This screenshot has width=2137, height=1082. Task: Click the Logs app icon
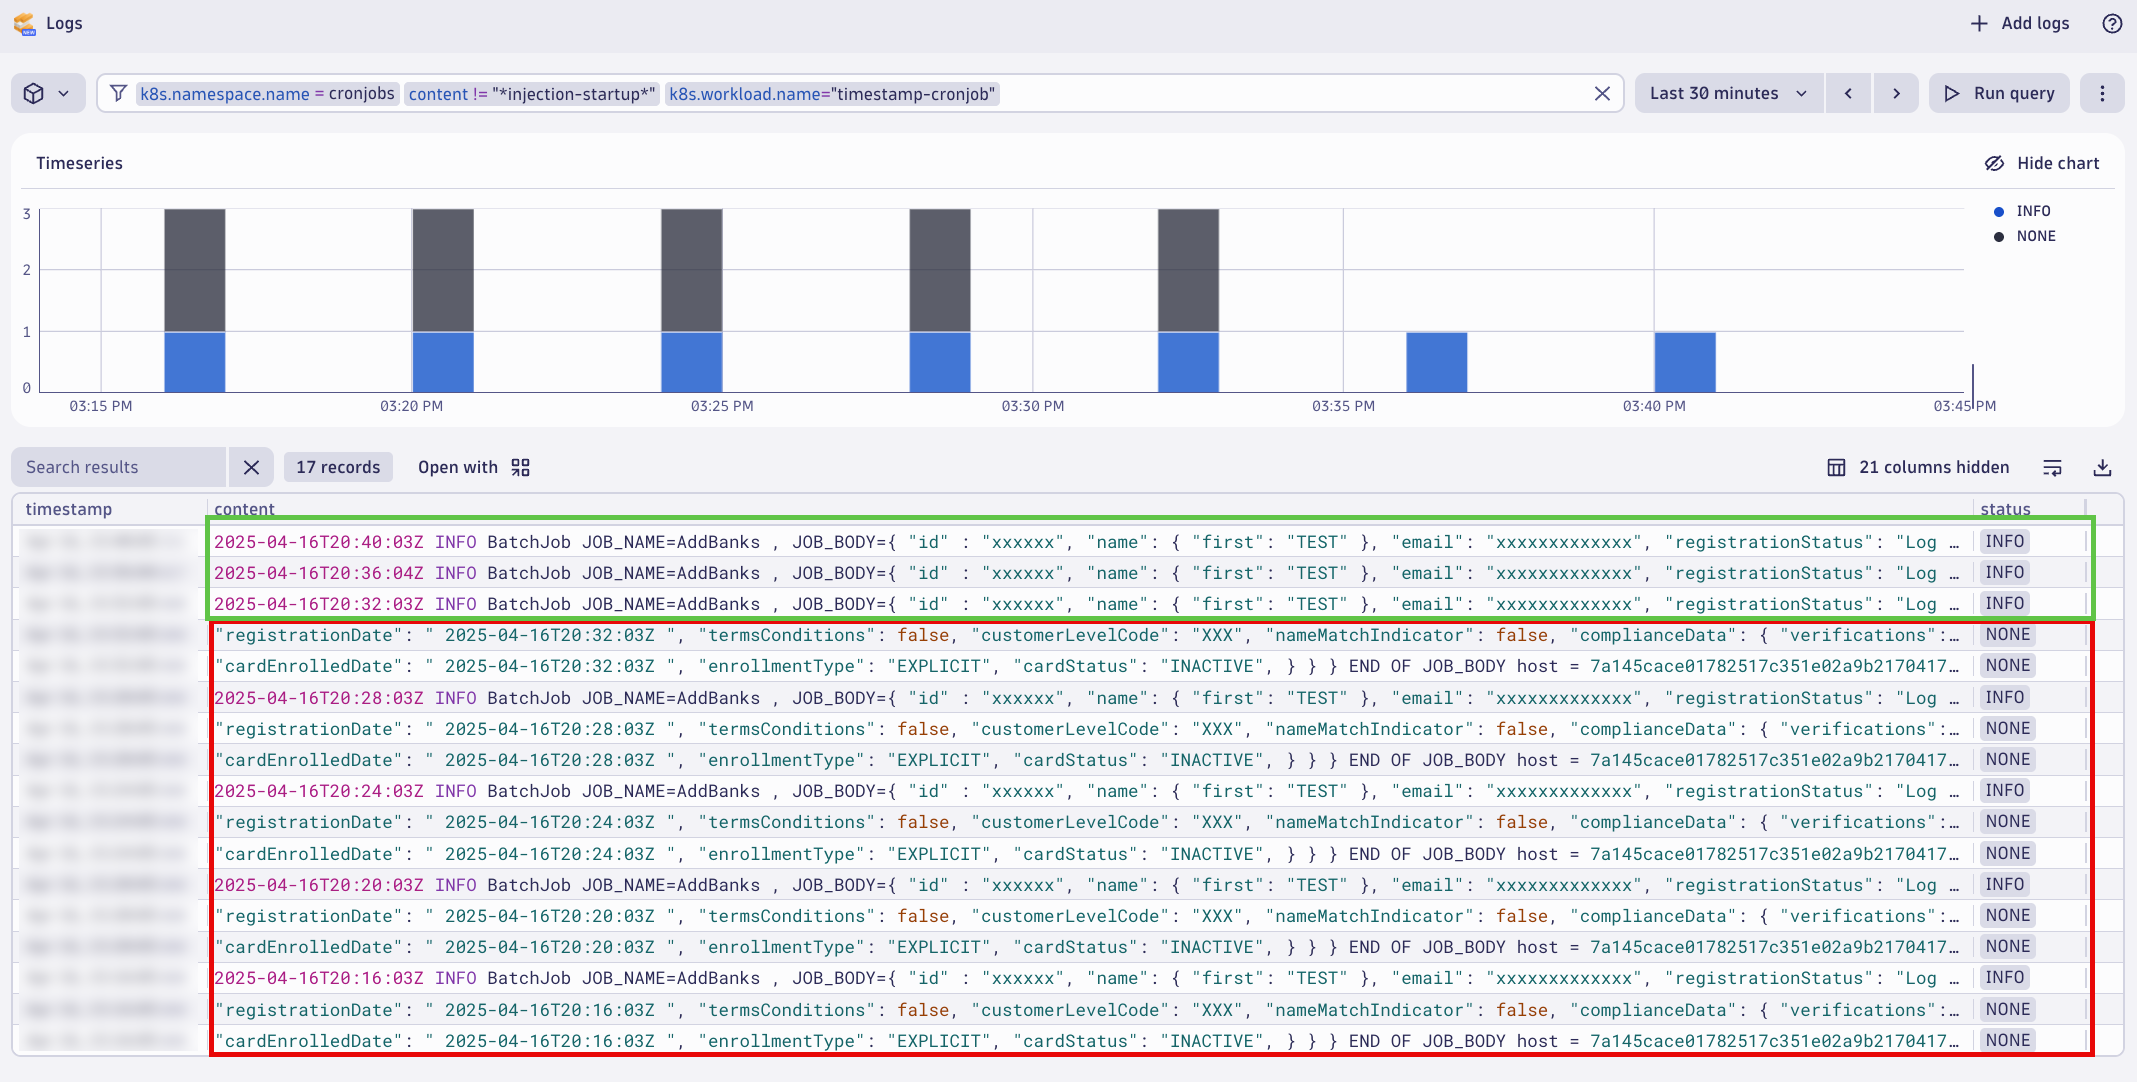coord(24,23)
